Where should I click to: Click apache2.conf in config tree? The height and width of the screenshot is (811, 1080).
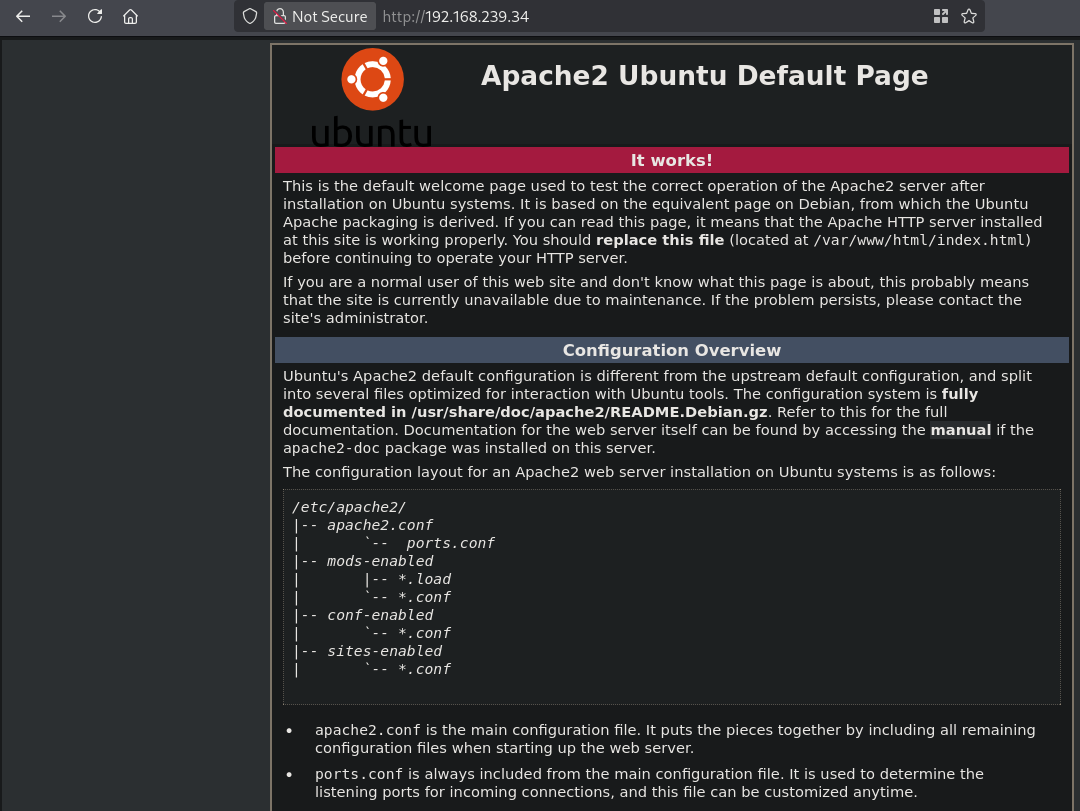pos(380,525)
